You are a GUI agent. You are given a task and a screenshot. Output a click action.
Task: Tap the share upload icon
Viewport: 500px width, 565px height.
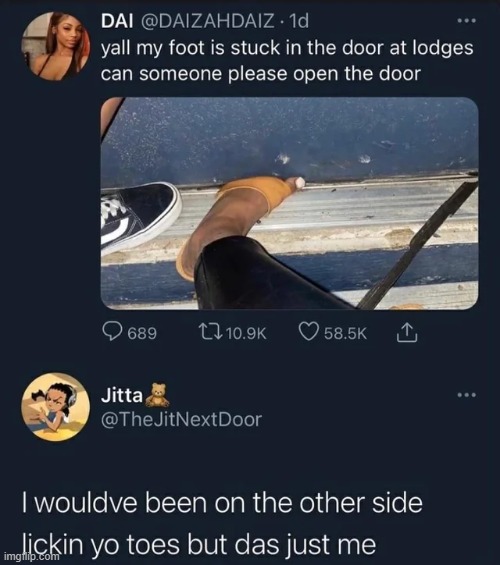click(407, 333)
